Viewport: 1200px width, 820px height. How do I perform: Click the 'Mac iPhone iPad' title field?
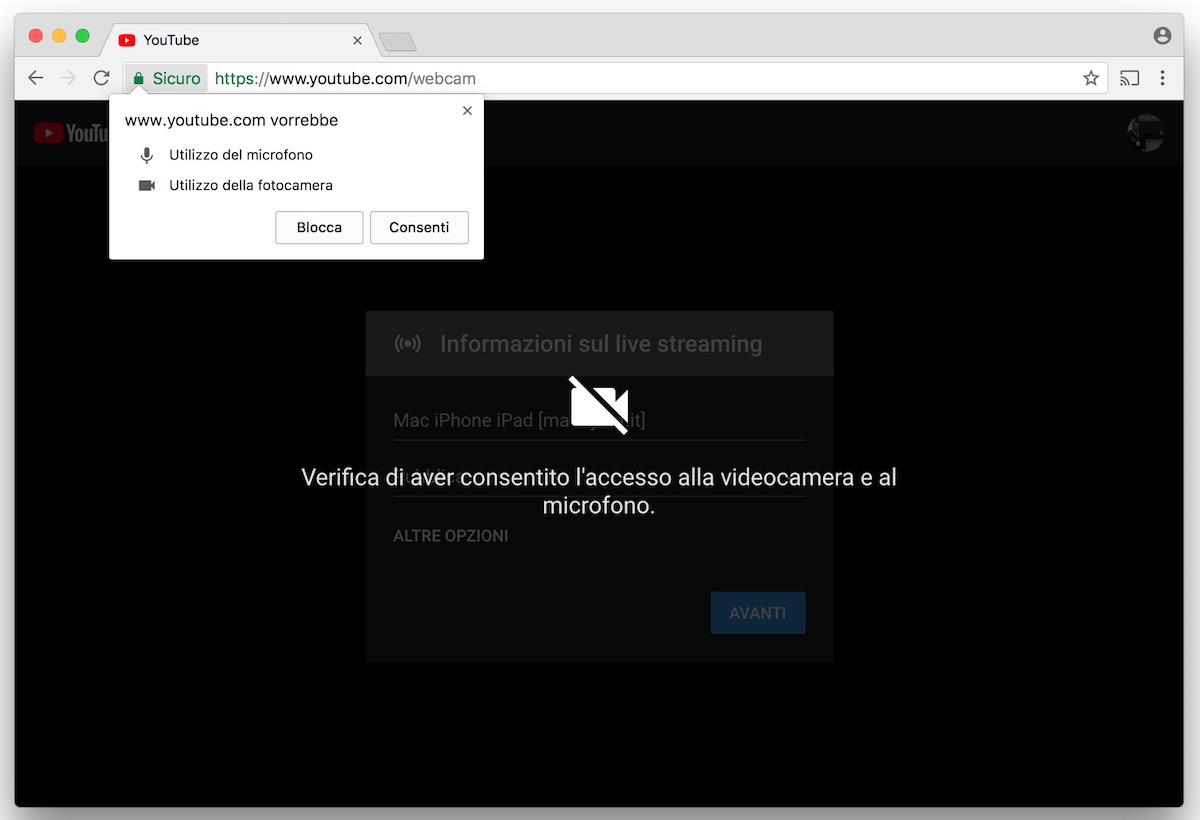(x=599, y=420)
